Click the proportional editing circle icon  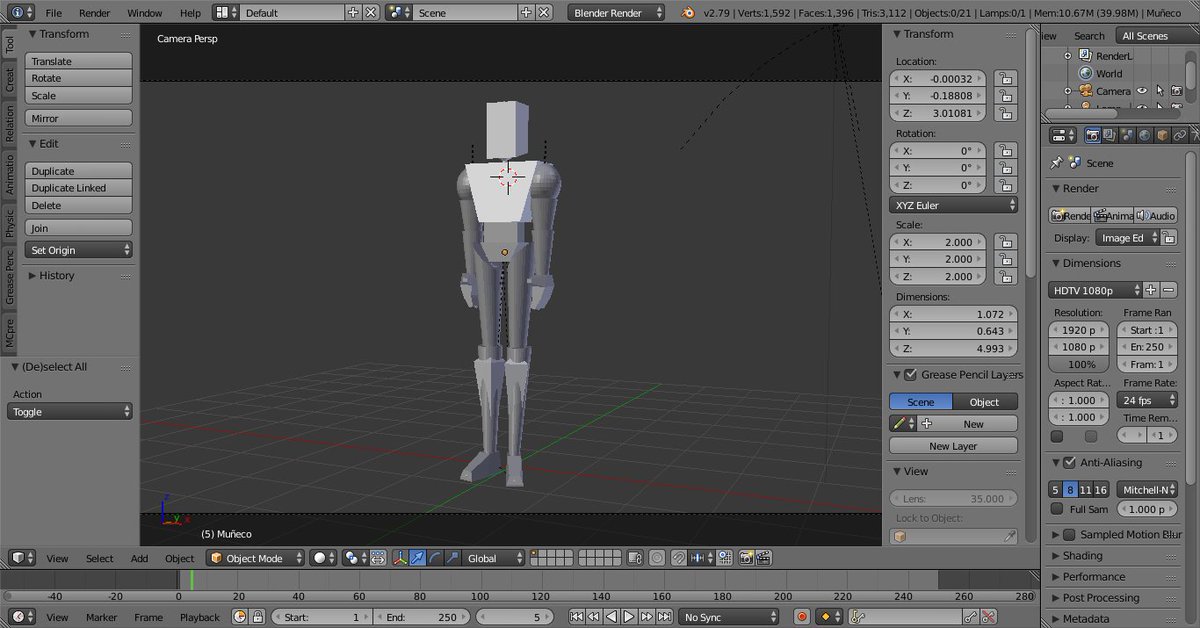(x=655, y=558)
